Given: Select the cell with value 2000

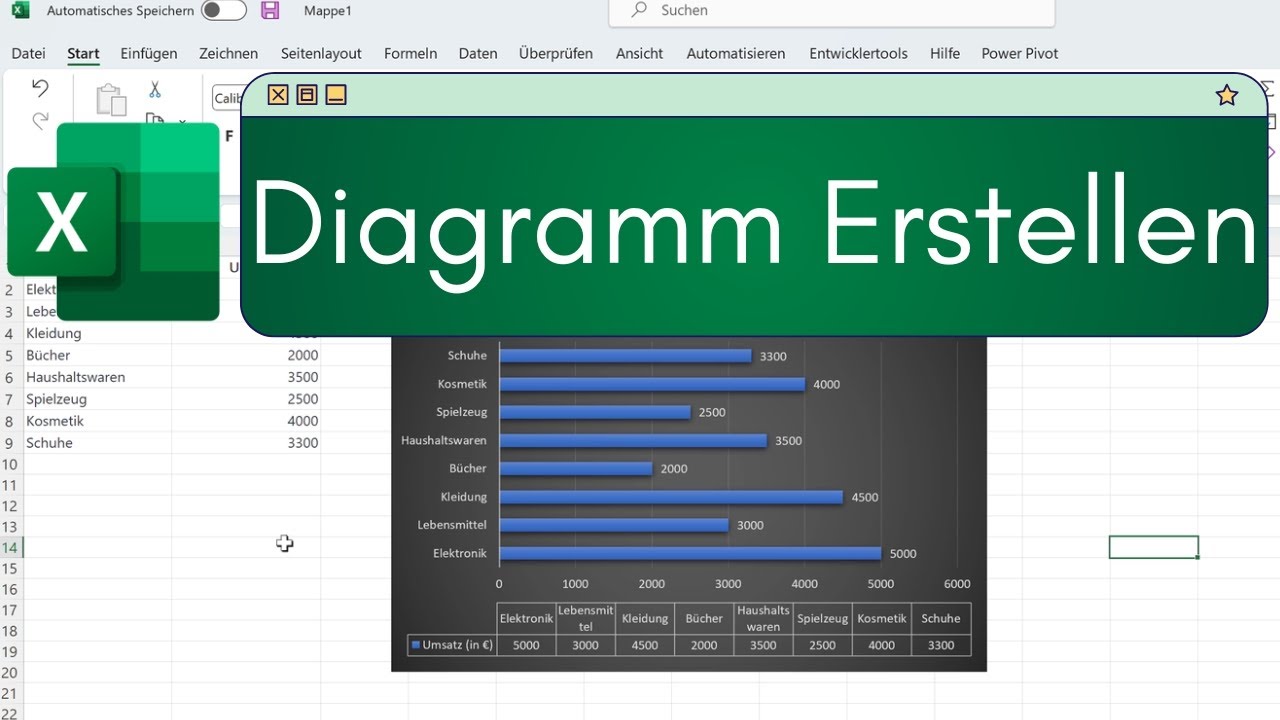Looking at the screenshot, I should [246, 355].
